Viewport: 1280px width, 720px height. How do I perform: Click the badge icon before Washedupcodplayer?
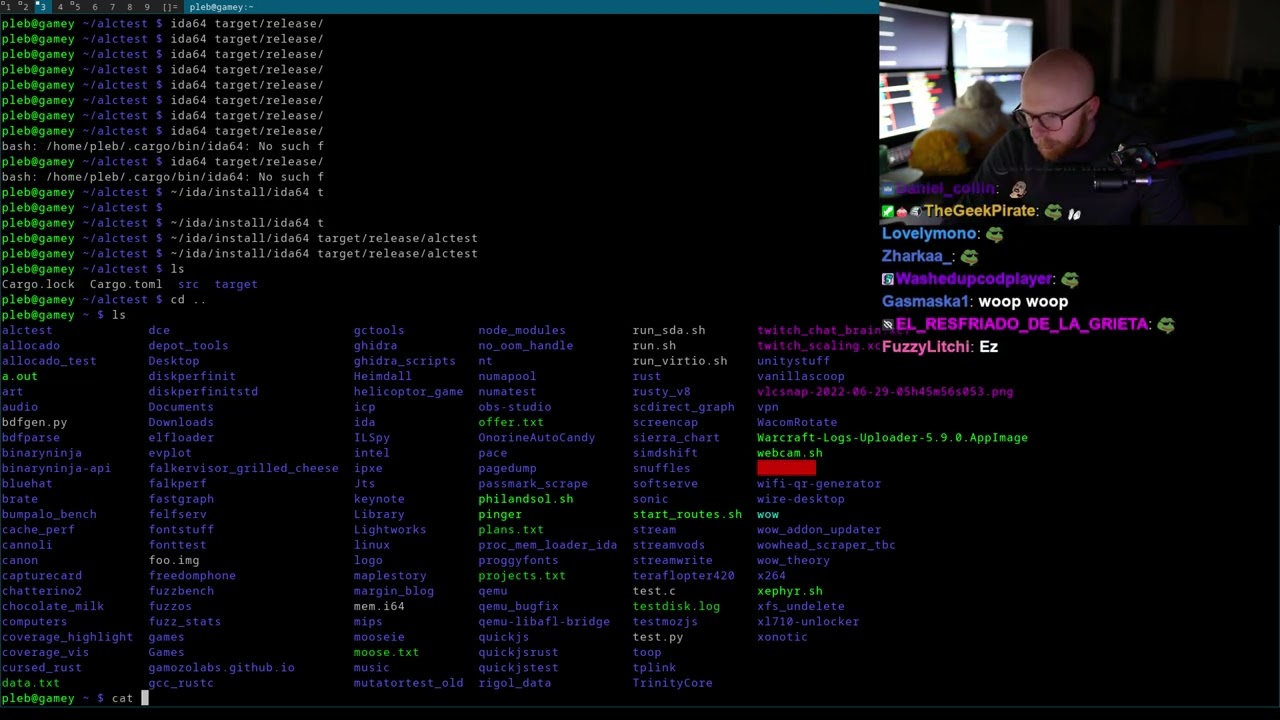pyautogui.click(x=888, y=279)
